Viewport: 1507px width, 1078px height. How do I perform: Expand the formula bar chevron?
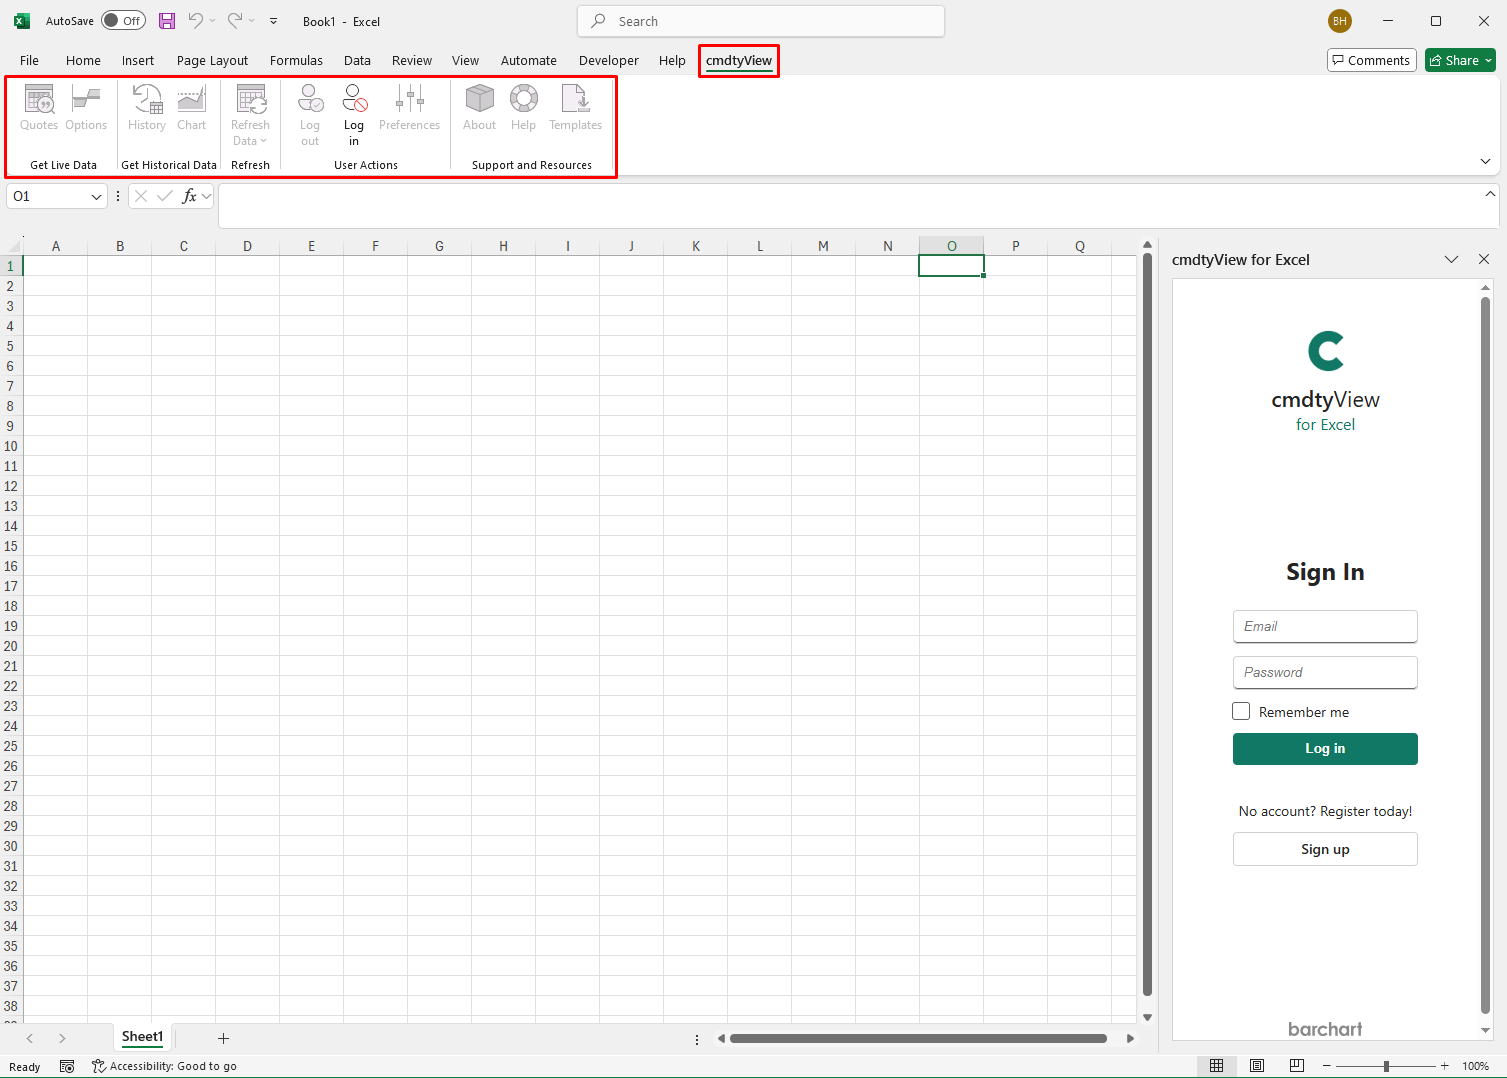(1490, 194)
